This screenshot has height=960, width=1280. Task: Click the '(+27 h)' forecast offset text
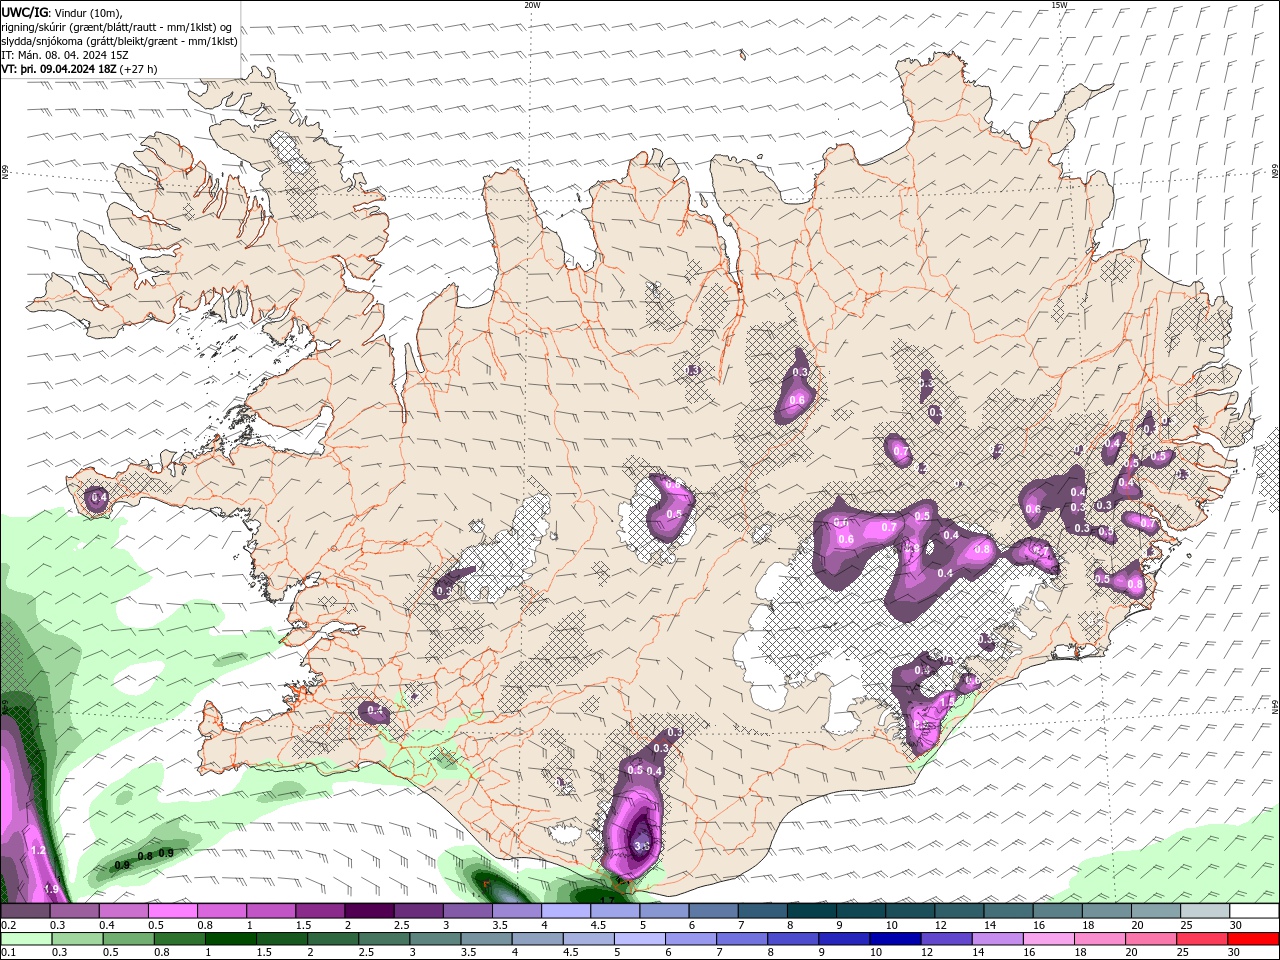pos(138,69)
